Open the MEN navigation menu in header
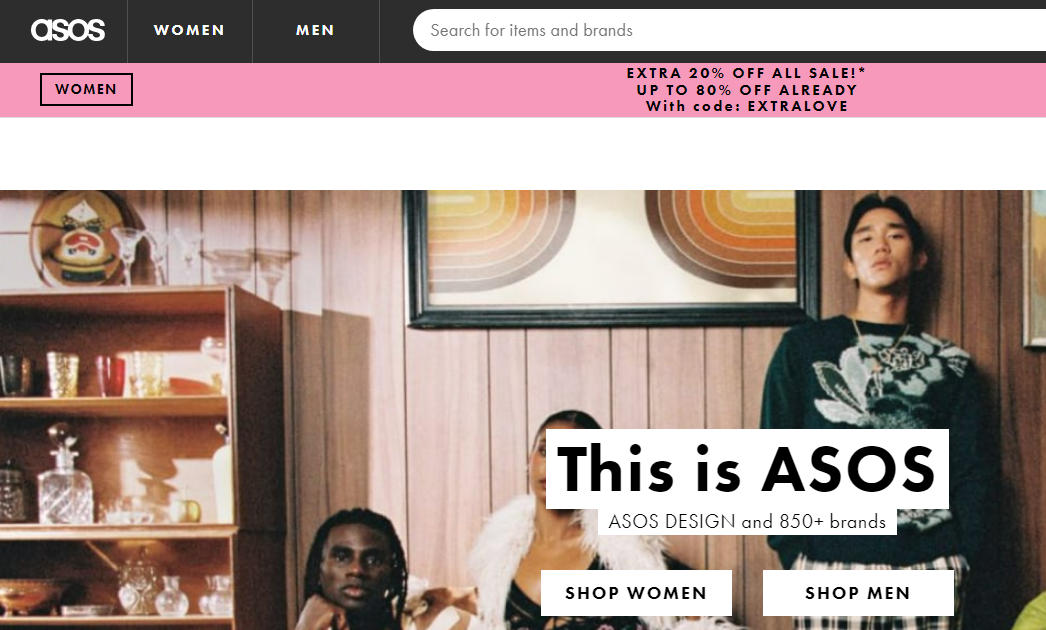 click(x=316, y=31)
